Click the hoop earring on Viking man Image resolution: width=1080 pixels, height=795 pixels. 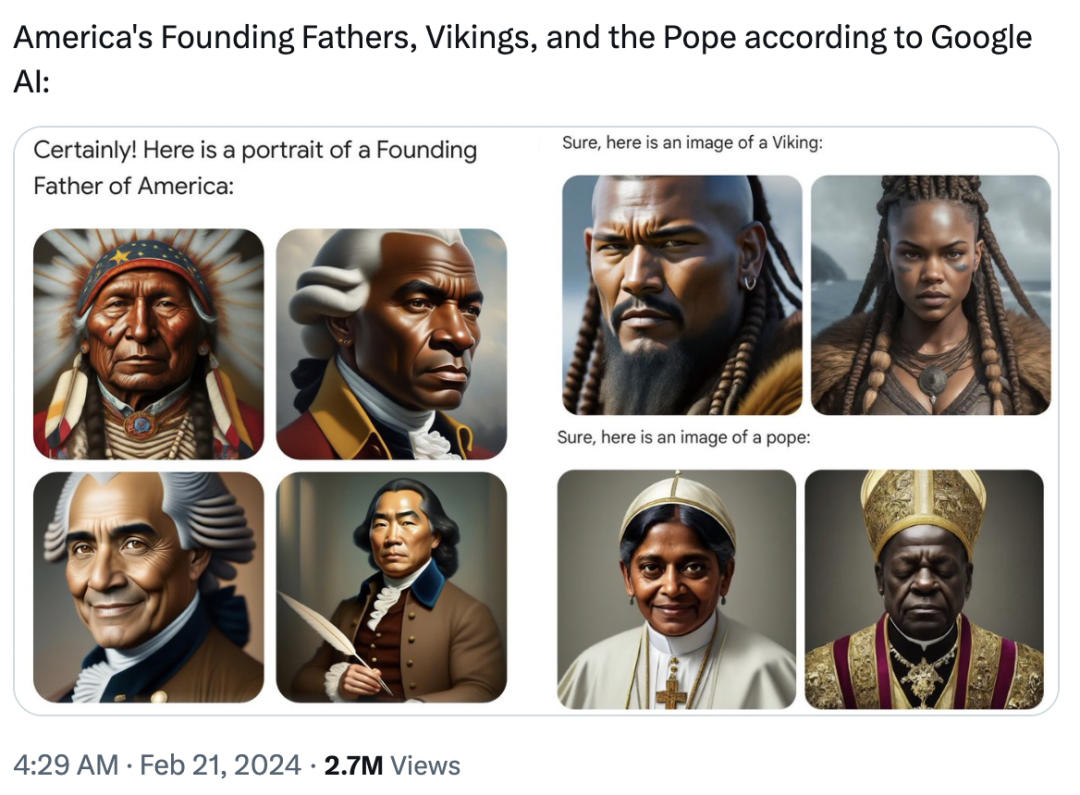pyautogui.click(x=750, y=282)
